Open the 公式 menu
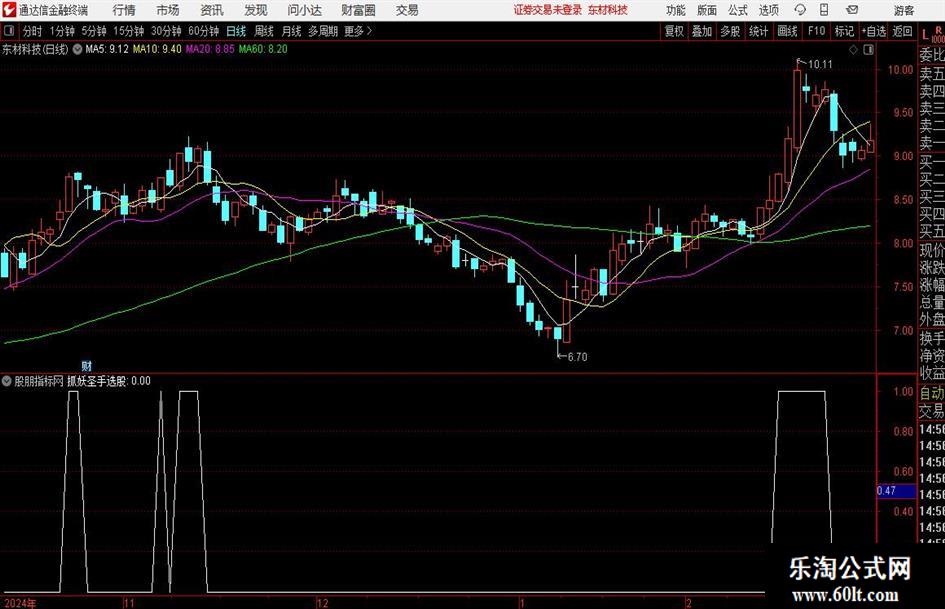This screenshot has width=945, height=609. pyautogui.click(x=737, y=10)
